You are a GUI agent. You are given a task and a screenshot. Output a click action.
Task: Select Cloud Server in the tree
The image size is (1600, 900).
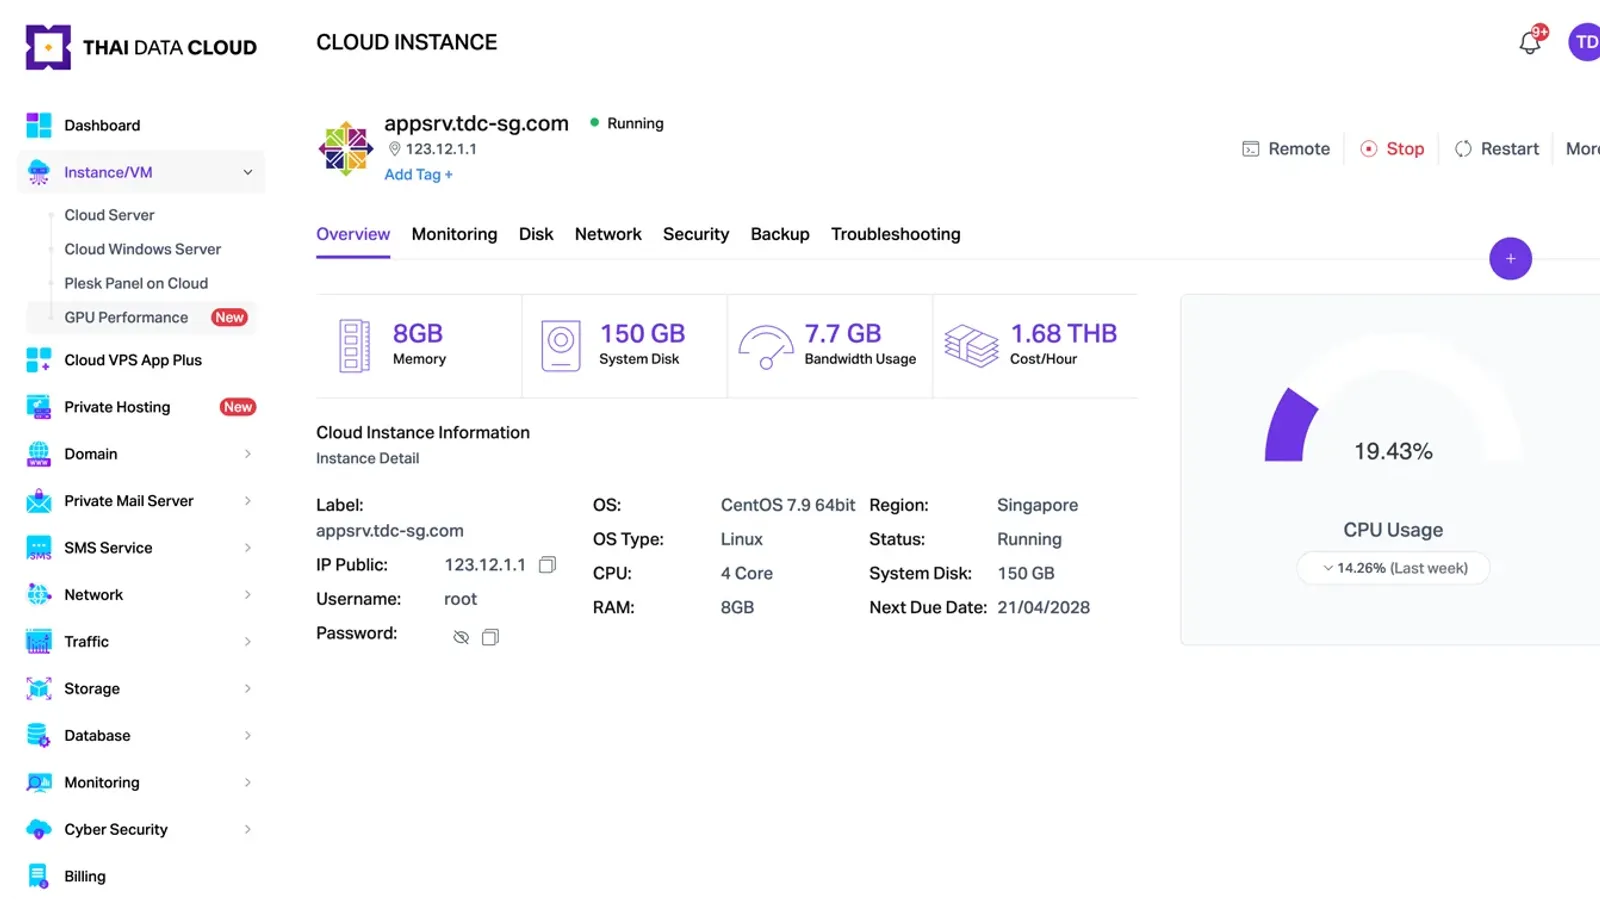click(x=109, y=215)
